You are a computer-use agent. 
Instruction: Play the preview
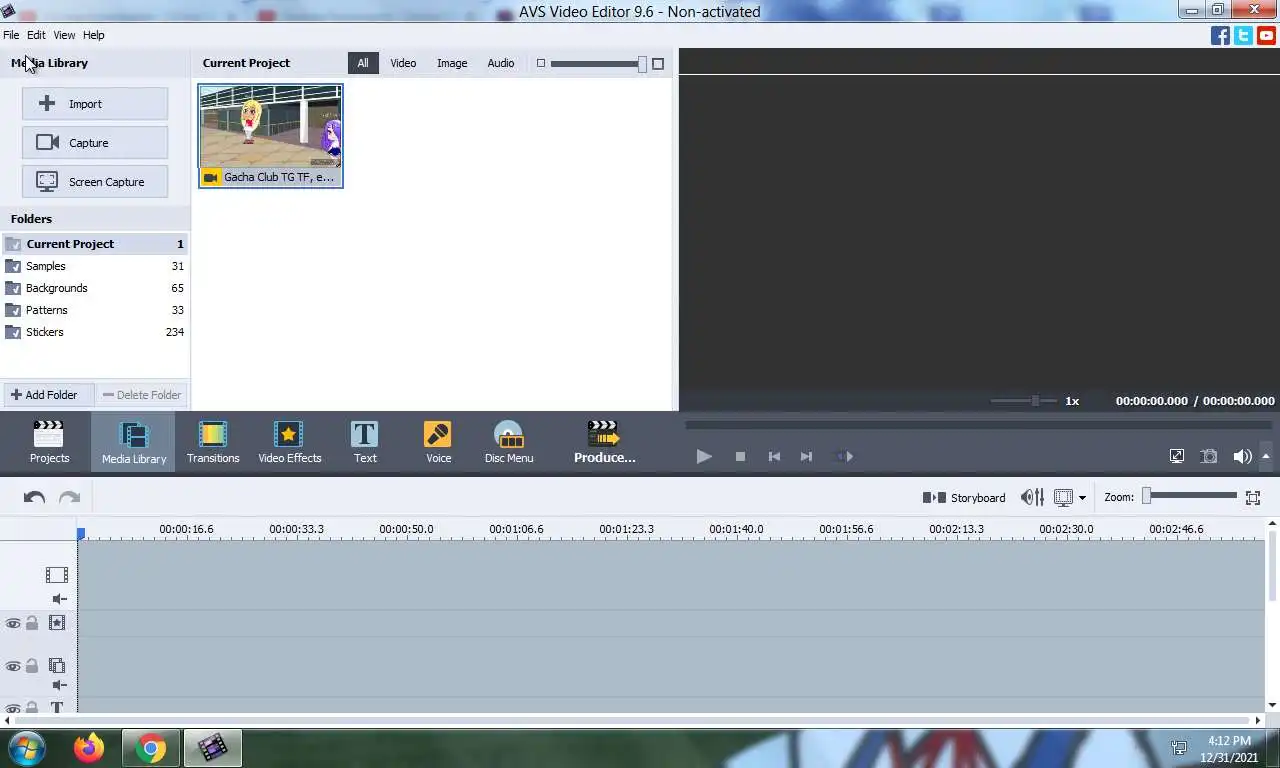click(704, 456)
